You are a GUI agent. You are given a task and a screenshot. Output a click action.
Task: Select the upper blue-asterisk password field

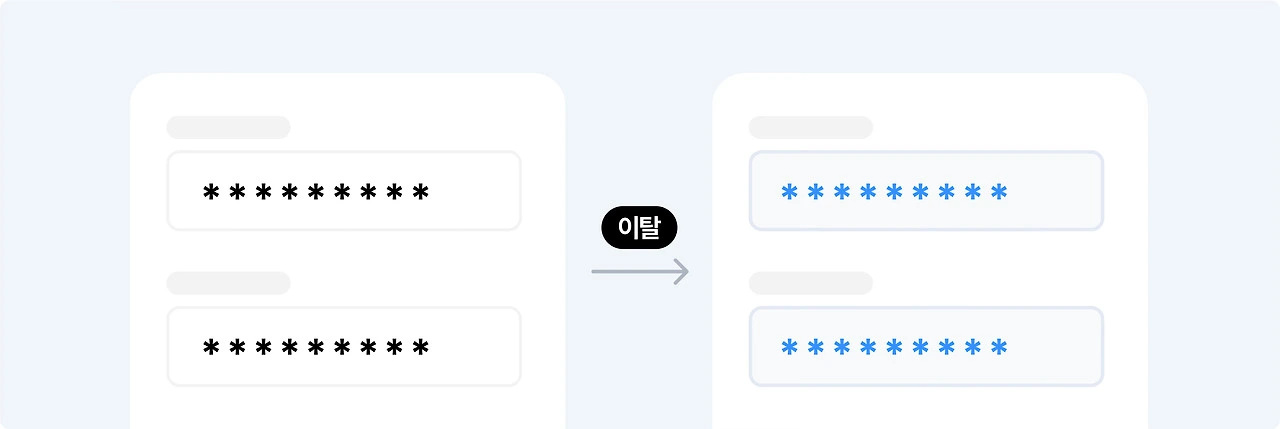pyautogui.click(x=926, y=191)
